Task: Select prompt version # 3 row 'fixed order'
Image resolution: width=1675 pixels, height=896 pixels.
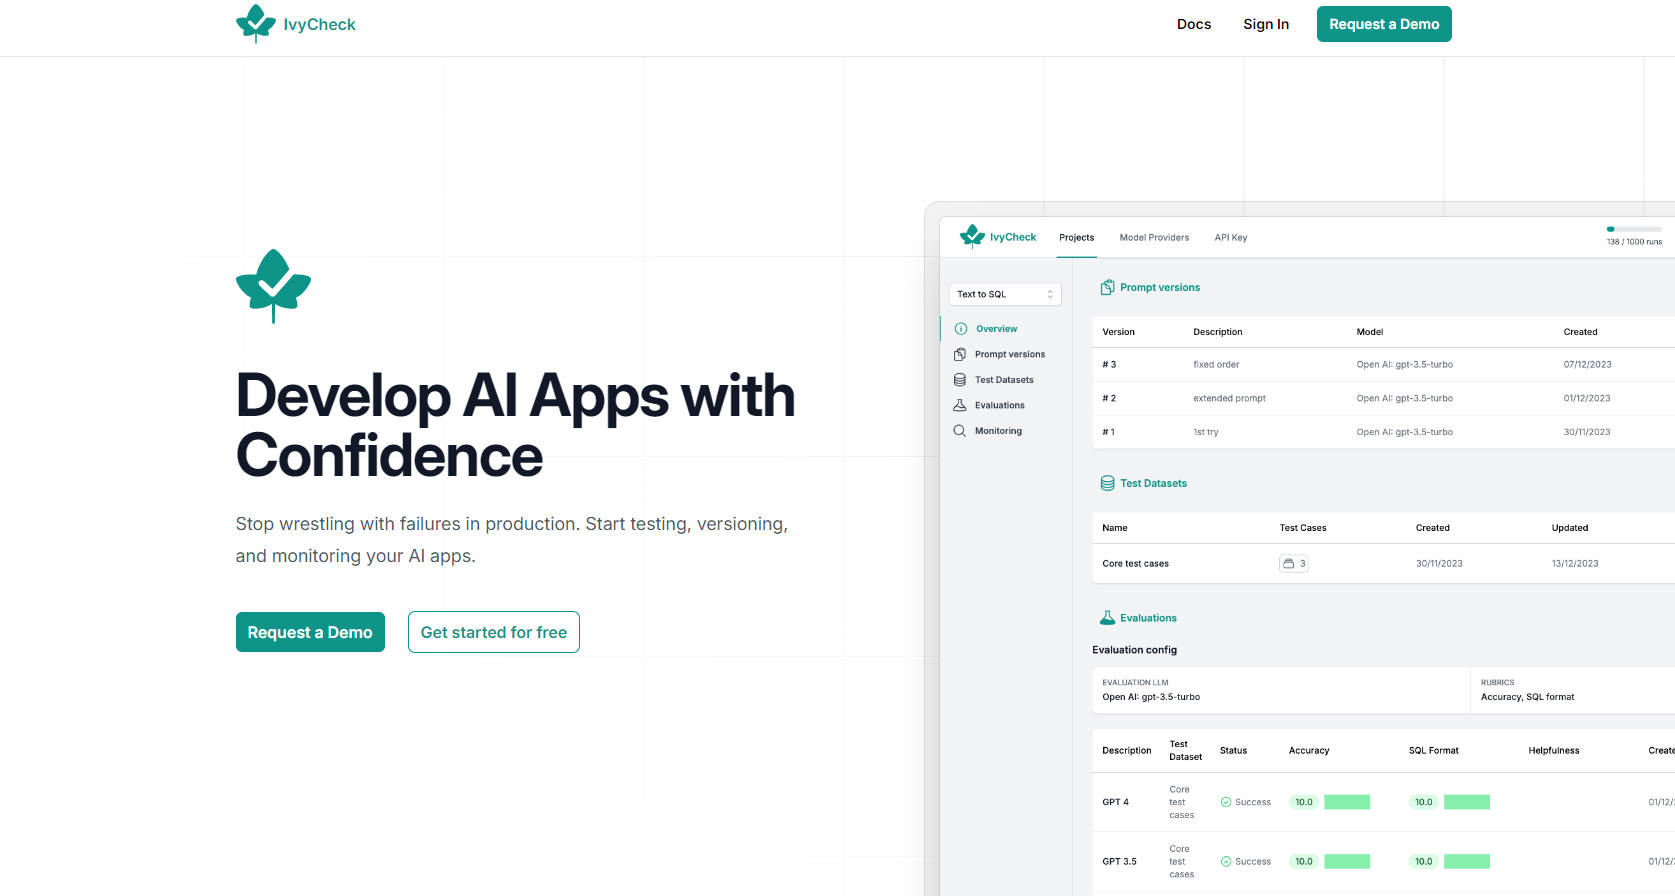Action: [x=1383, y=365]
